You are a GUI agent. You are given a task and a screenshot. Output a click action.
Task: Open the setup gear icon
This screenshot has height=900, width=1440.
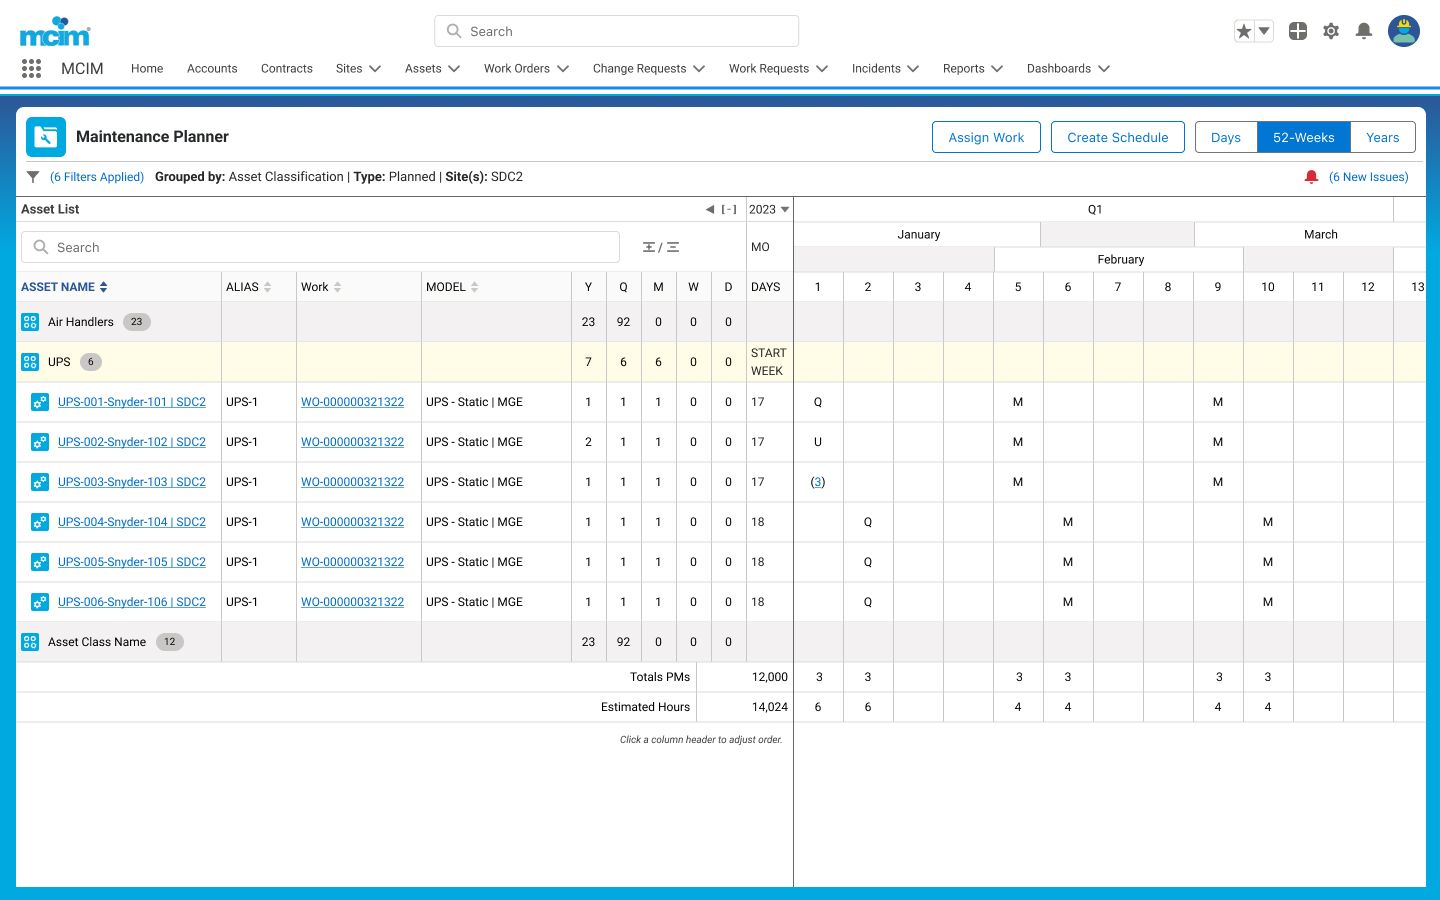click(1331, 31)
